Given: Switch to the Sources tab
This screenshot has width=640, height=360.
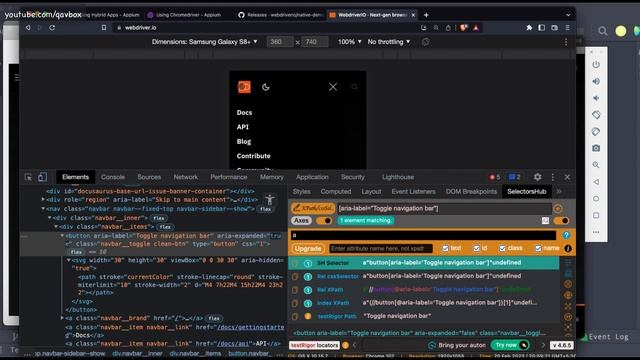Looking at the screenshot, I should pos(149,177).
